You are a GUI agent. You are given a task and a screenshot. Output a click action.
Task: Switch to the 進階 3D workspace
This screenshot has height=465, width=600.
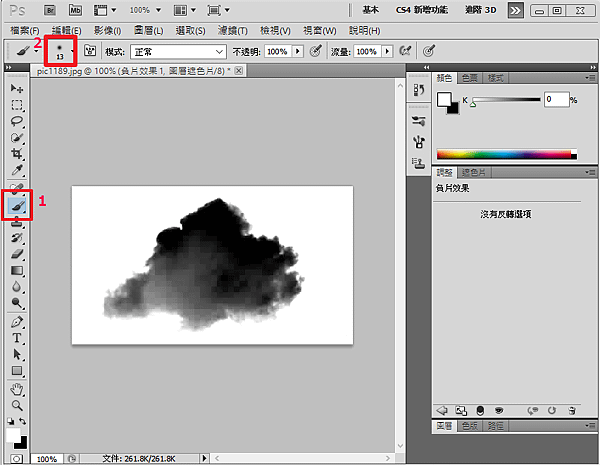click(480, 10)
